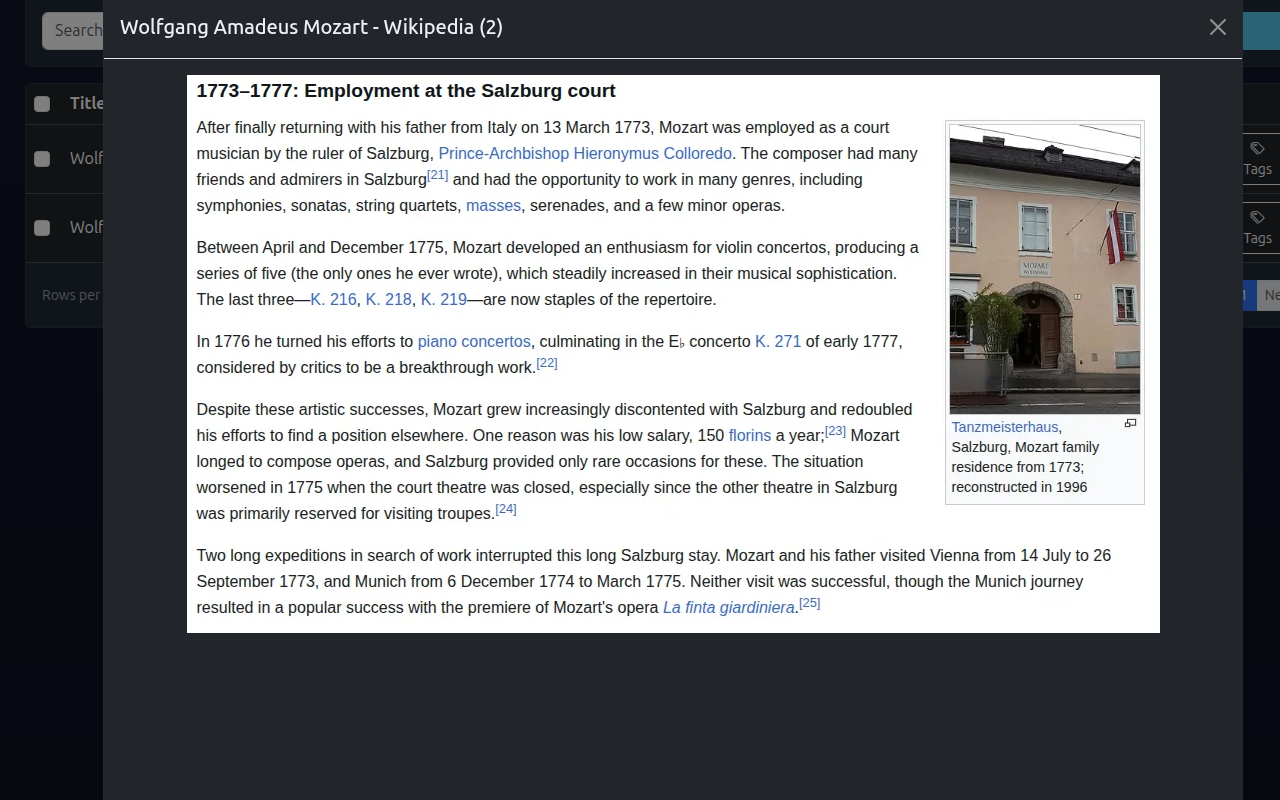Open the La finta giardiniera opera link
1280x800 pixels.
728,607
